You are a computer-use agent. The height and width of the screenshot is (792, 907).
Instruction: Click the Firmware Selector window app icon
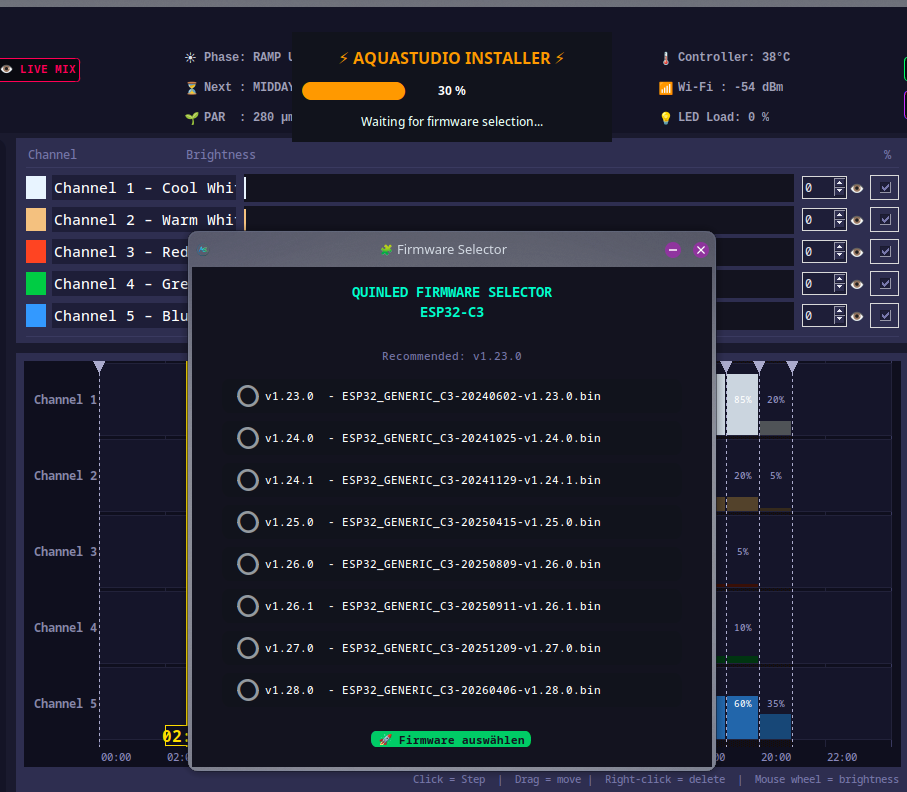coord(203,250)
